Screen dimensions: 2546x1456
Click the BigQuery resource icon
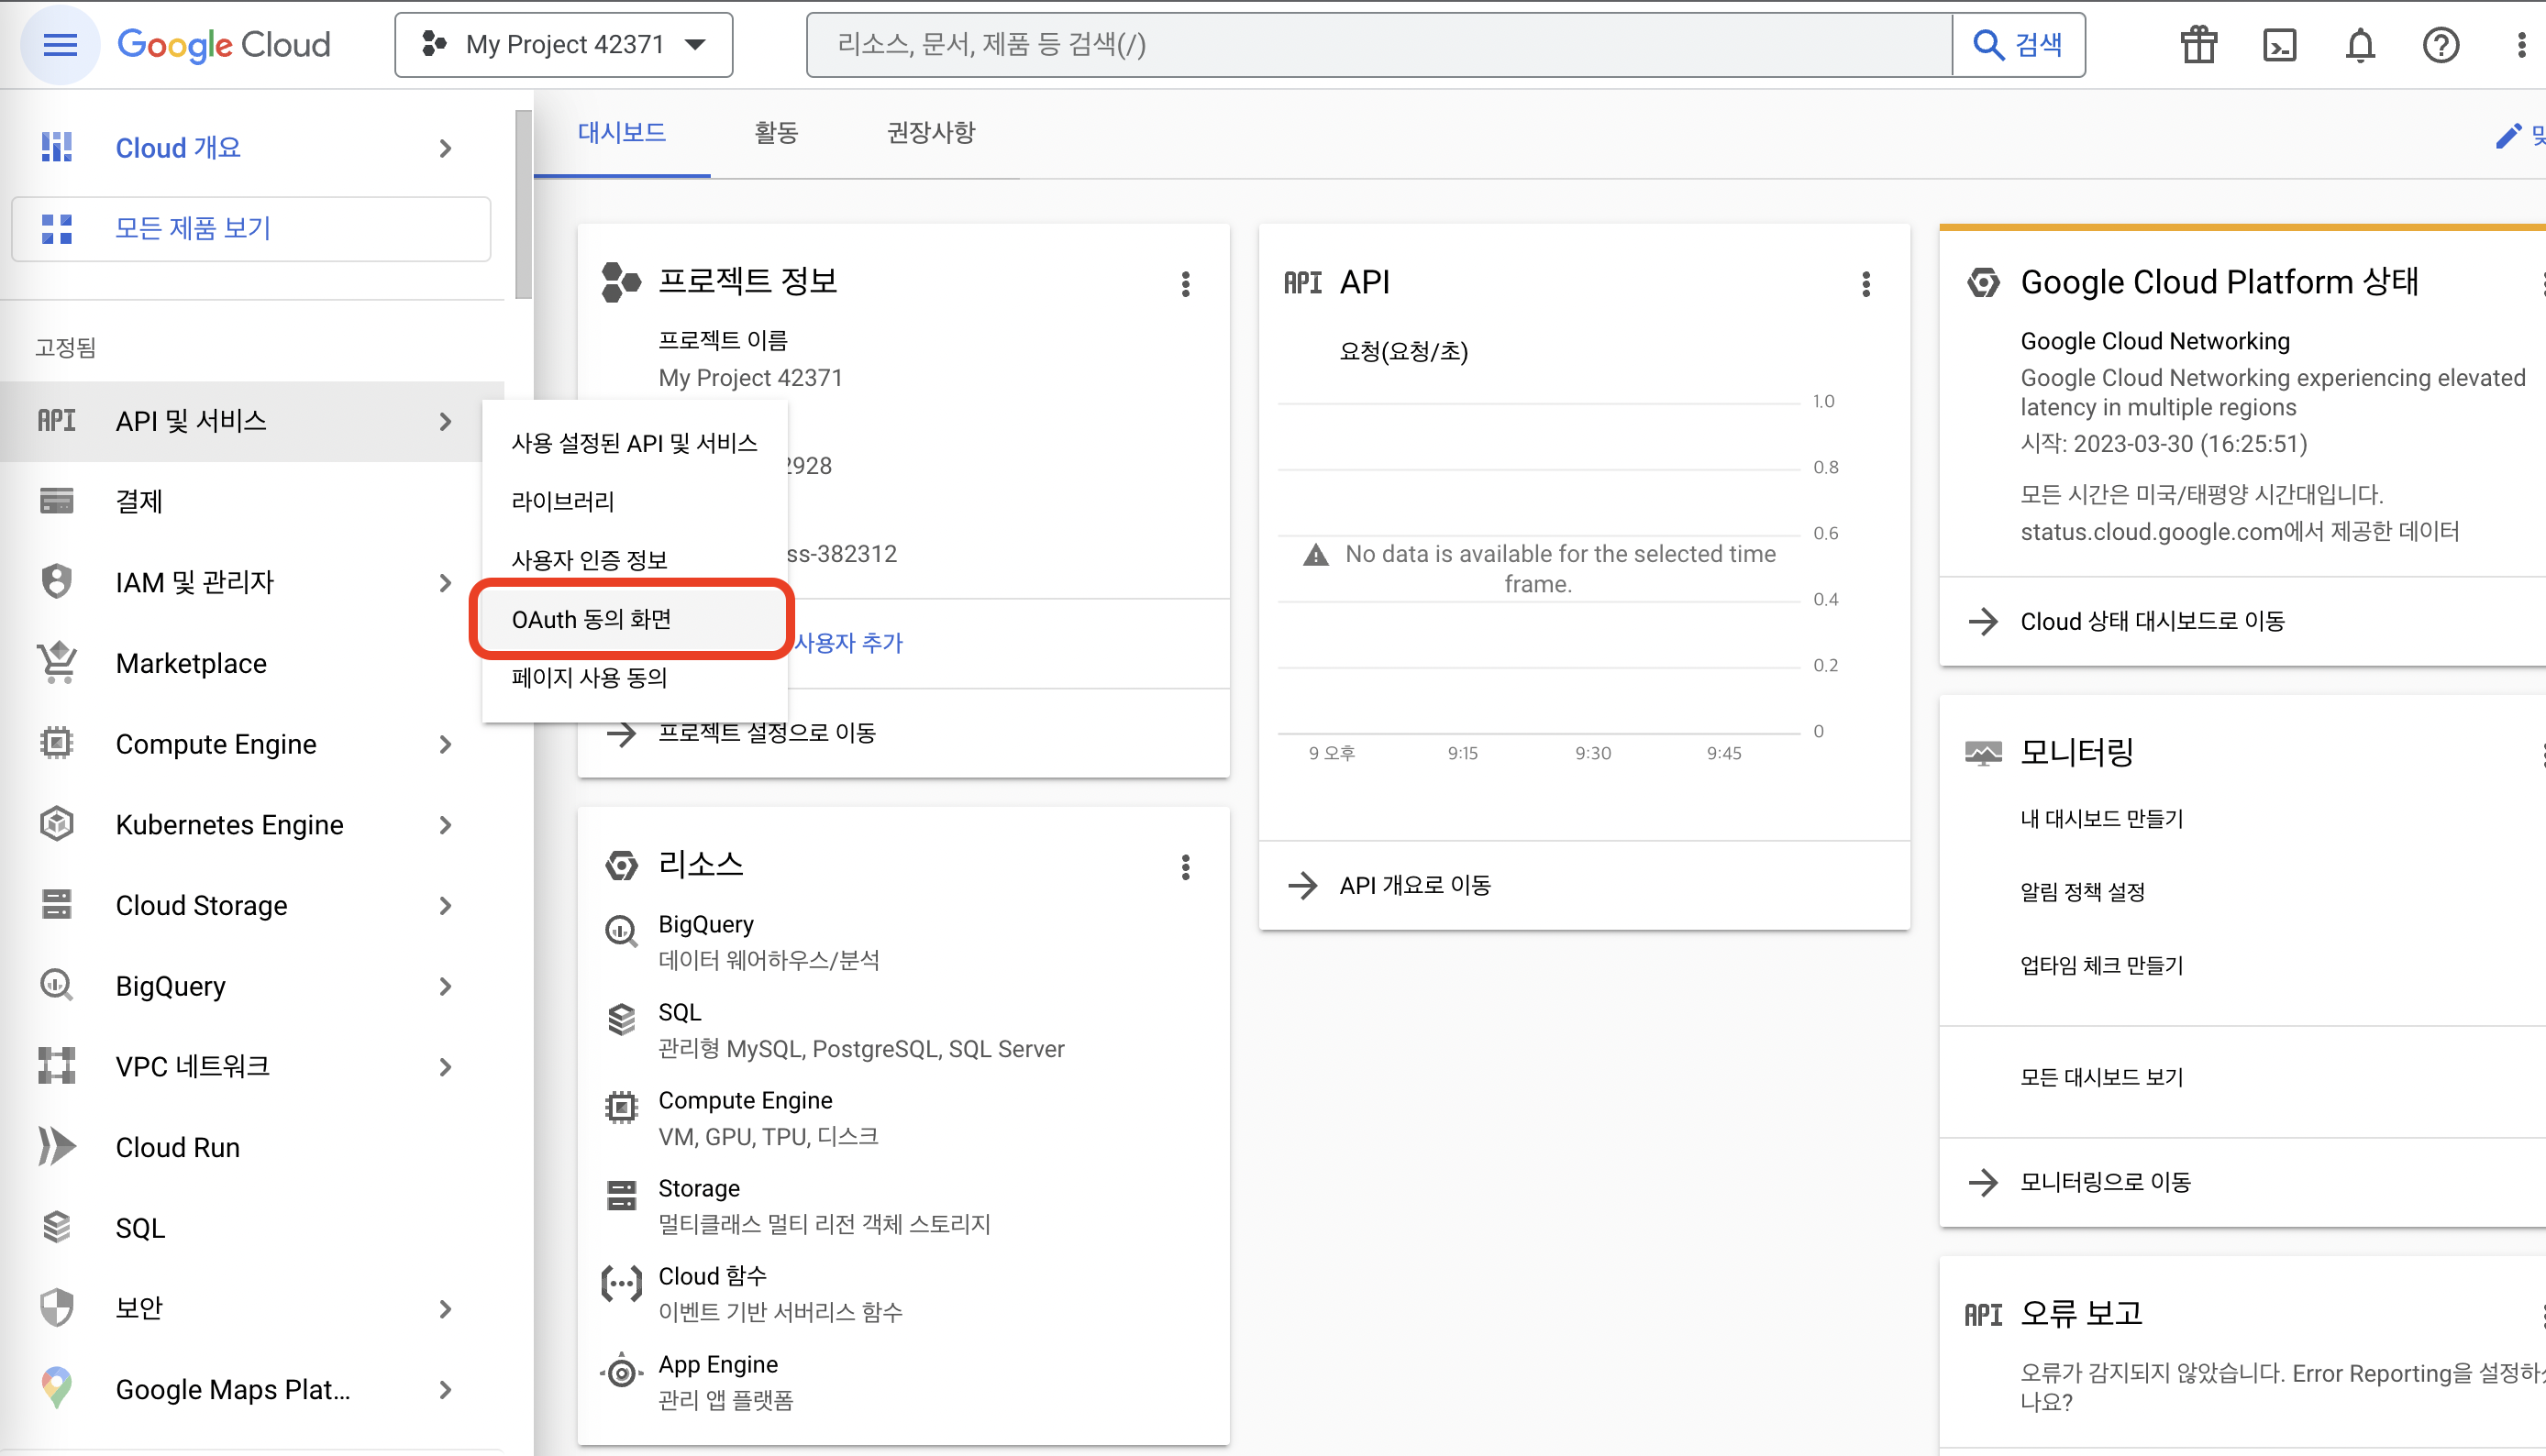tap(621, 931)
